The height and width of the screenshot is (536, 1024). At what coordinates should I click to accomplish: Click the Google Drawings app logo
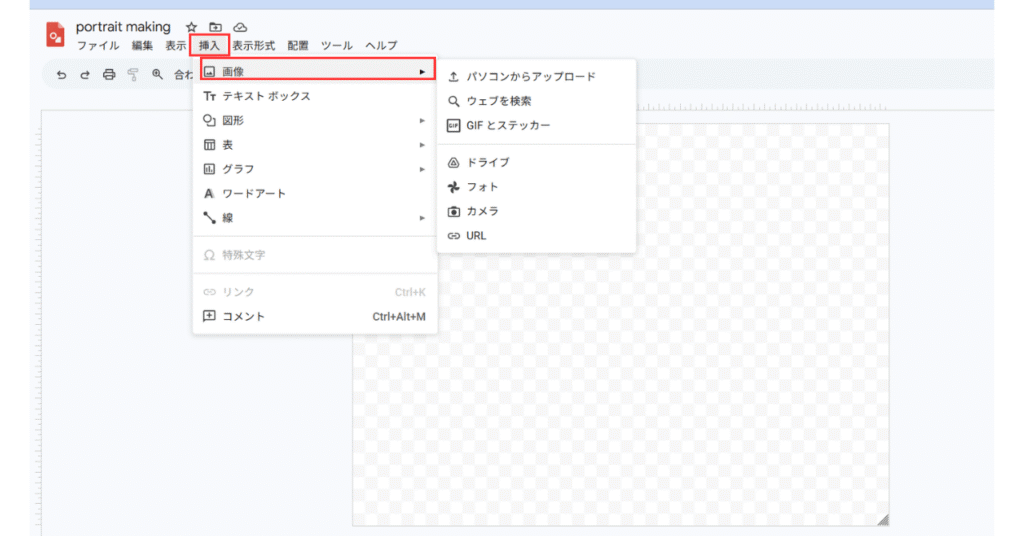55,35
